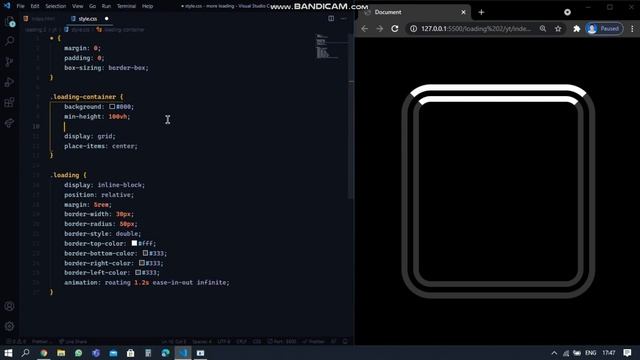Open the Go menu

coord(93,6)
